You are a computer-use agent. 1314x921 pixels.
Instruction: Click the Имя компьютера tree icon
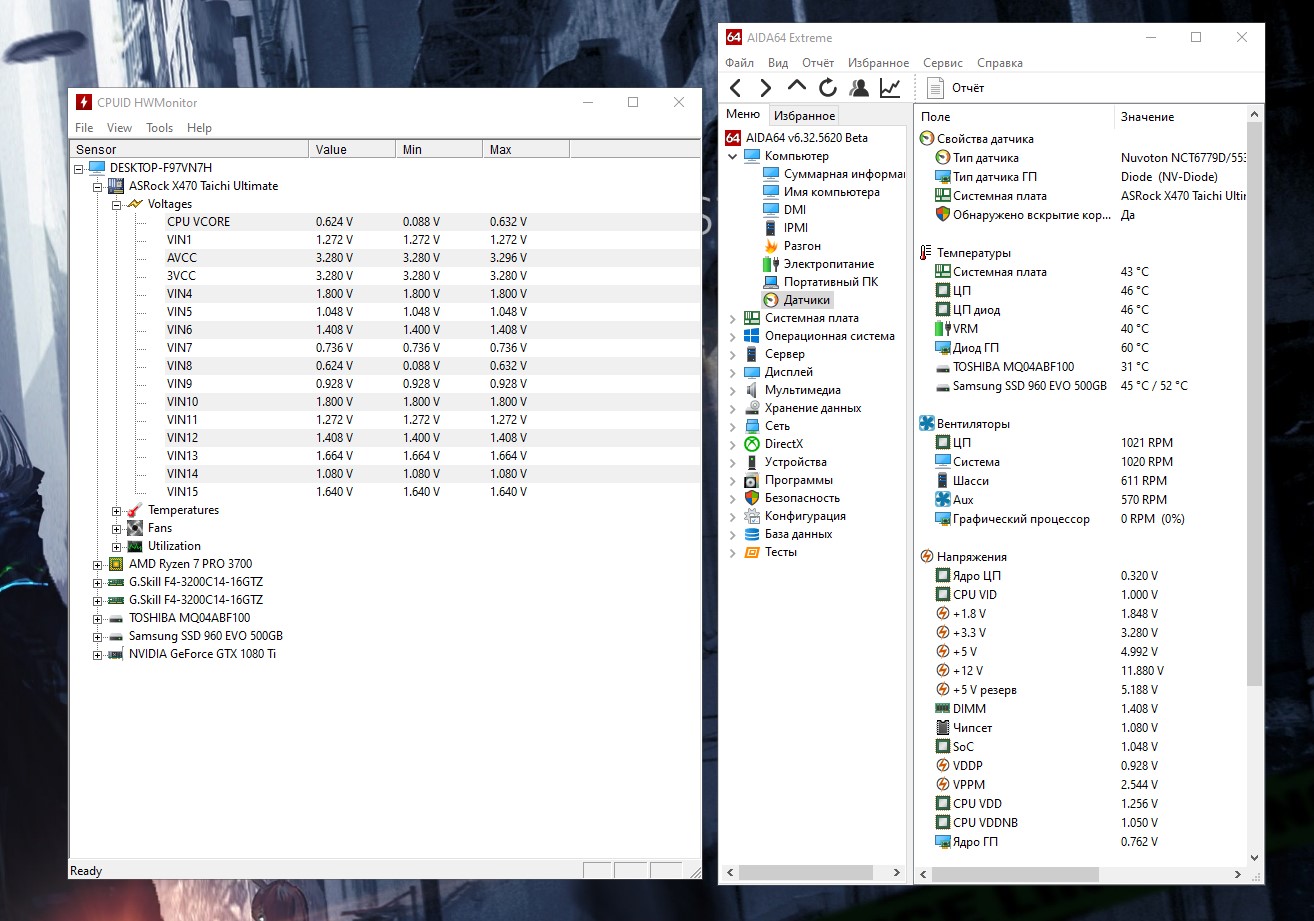click(x=771, y=192)
